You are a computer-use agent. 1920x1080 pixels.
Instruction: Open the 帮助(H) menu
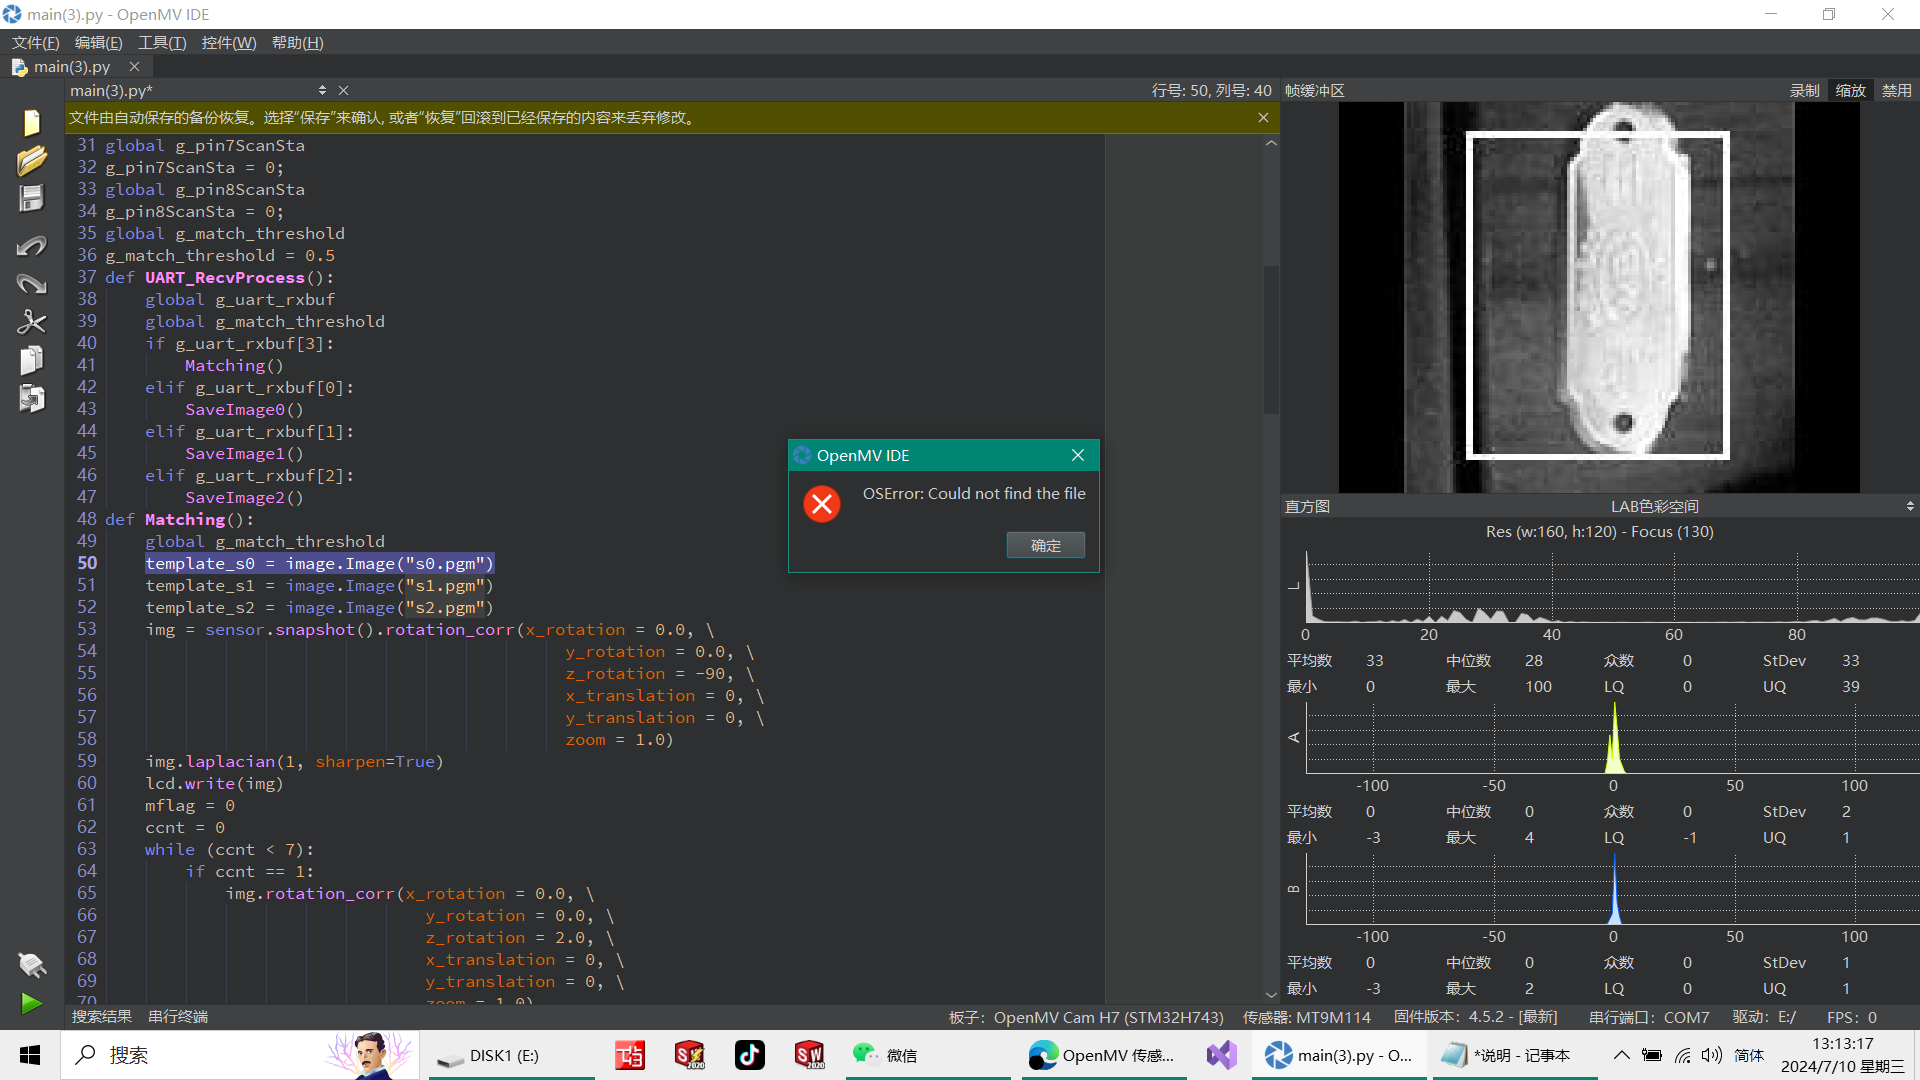click(298, 43)
